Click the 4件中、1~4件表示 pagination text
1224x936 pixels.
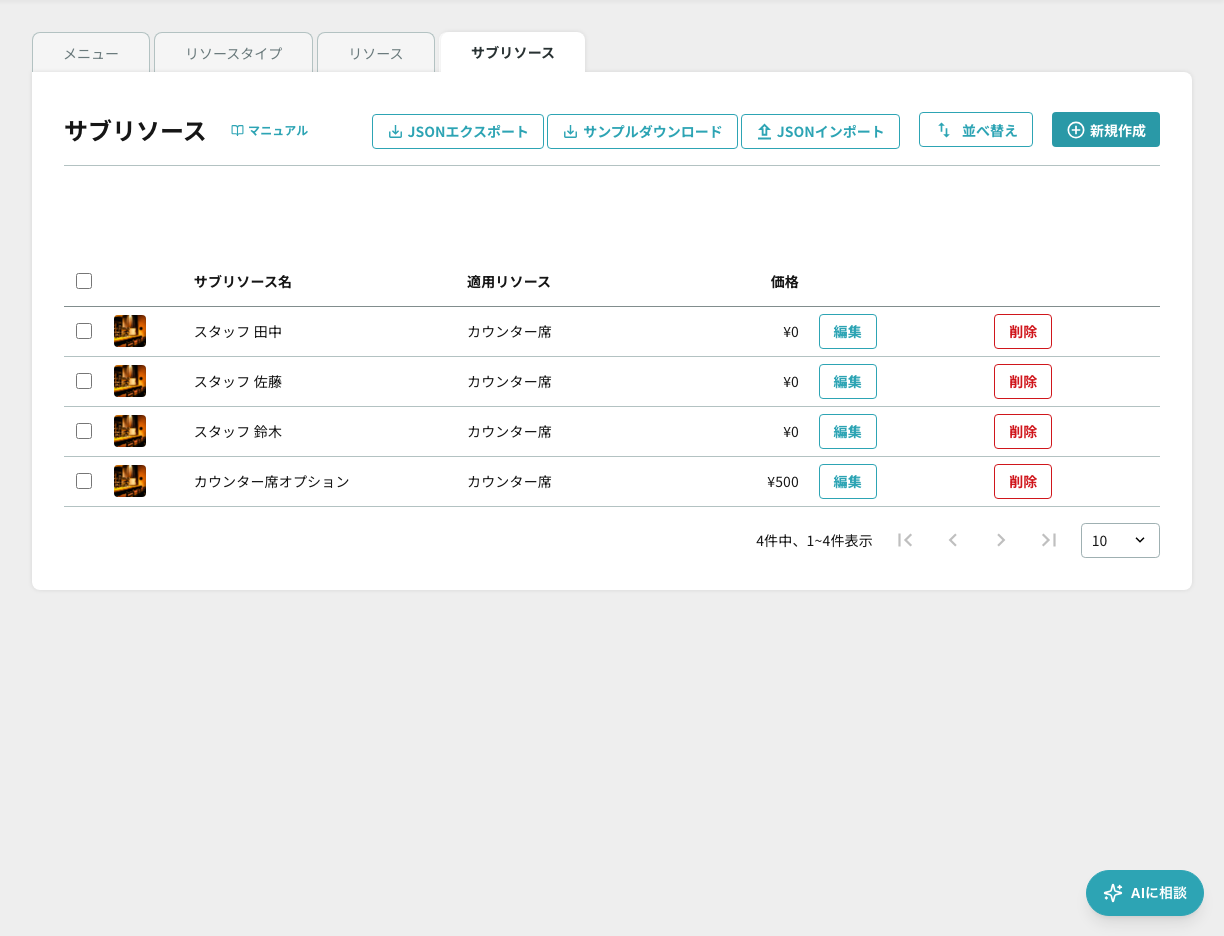point(814,541)
